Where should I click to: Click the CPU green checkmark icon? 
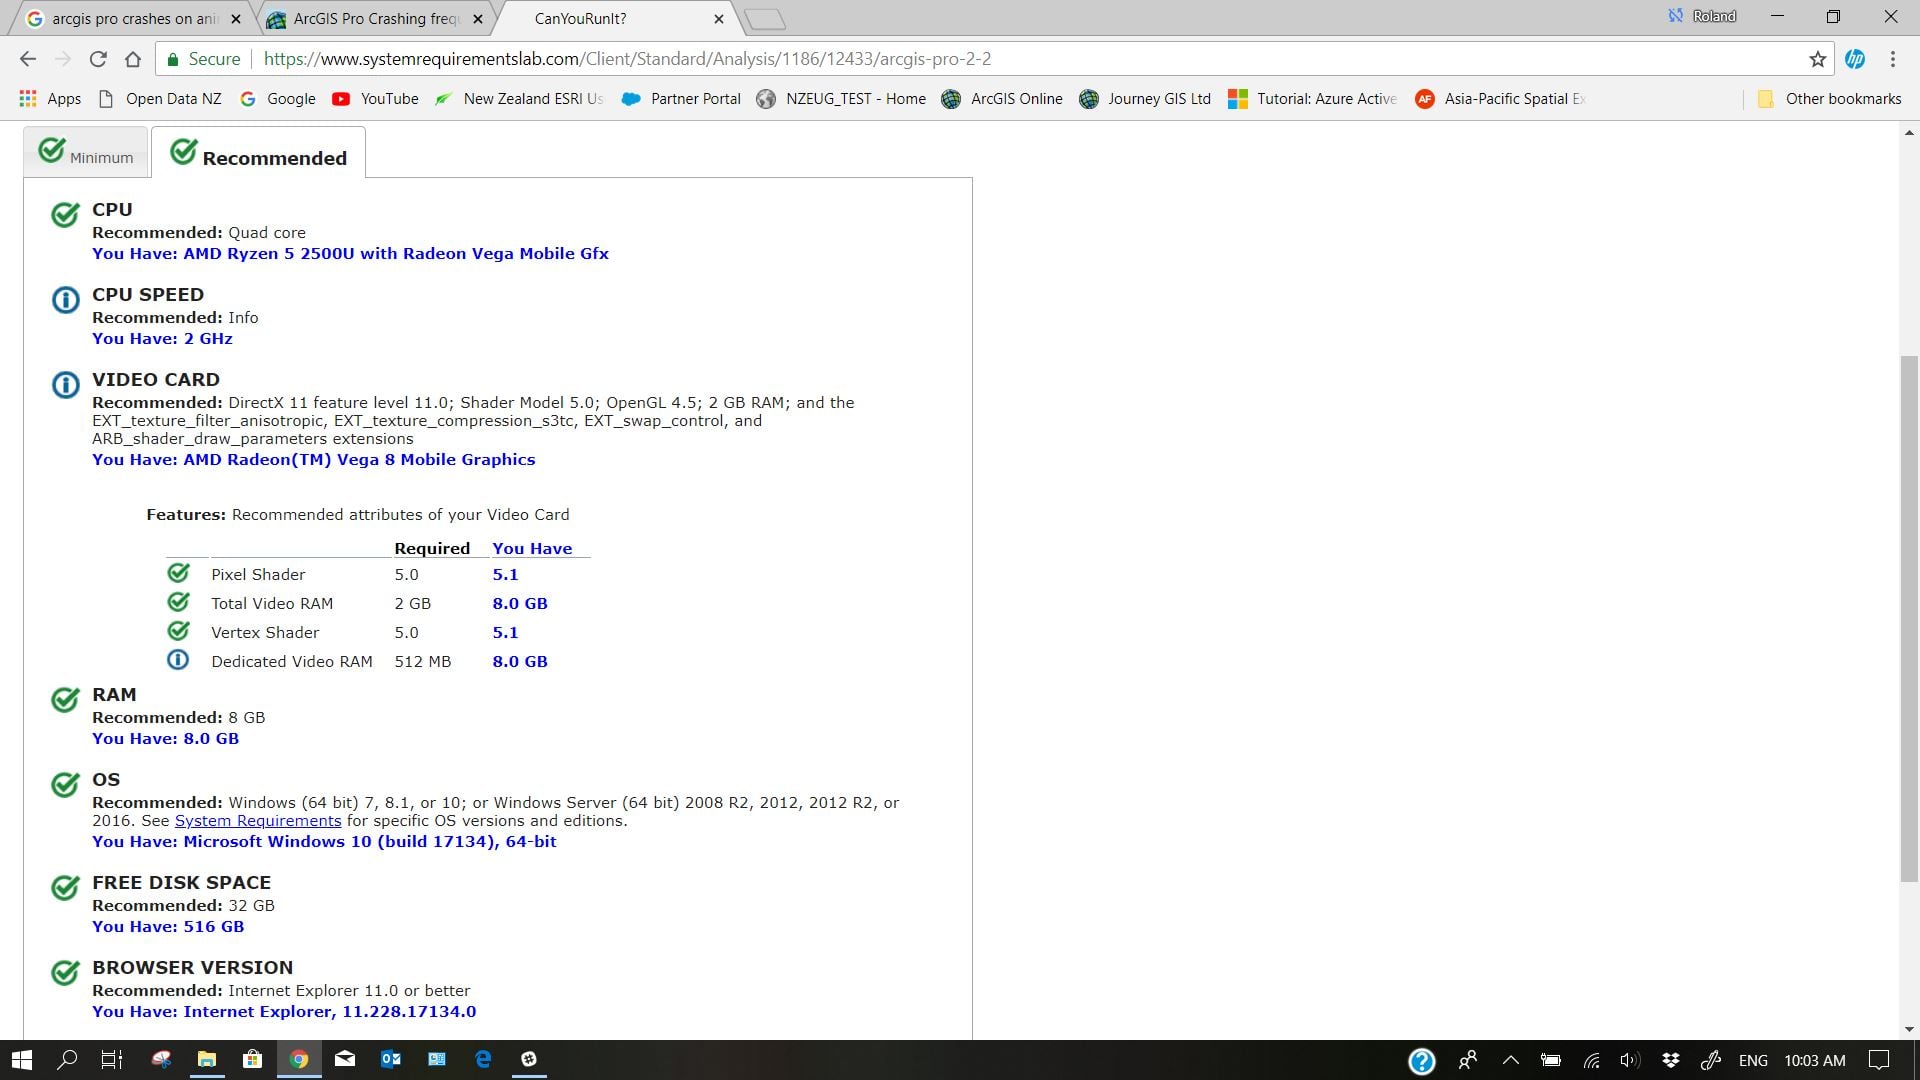(x=65, y=215)
